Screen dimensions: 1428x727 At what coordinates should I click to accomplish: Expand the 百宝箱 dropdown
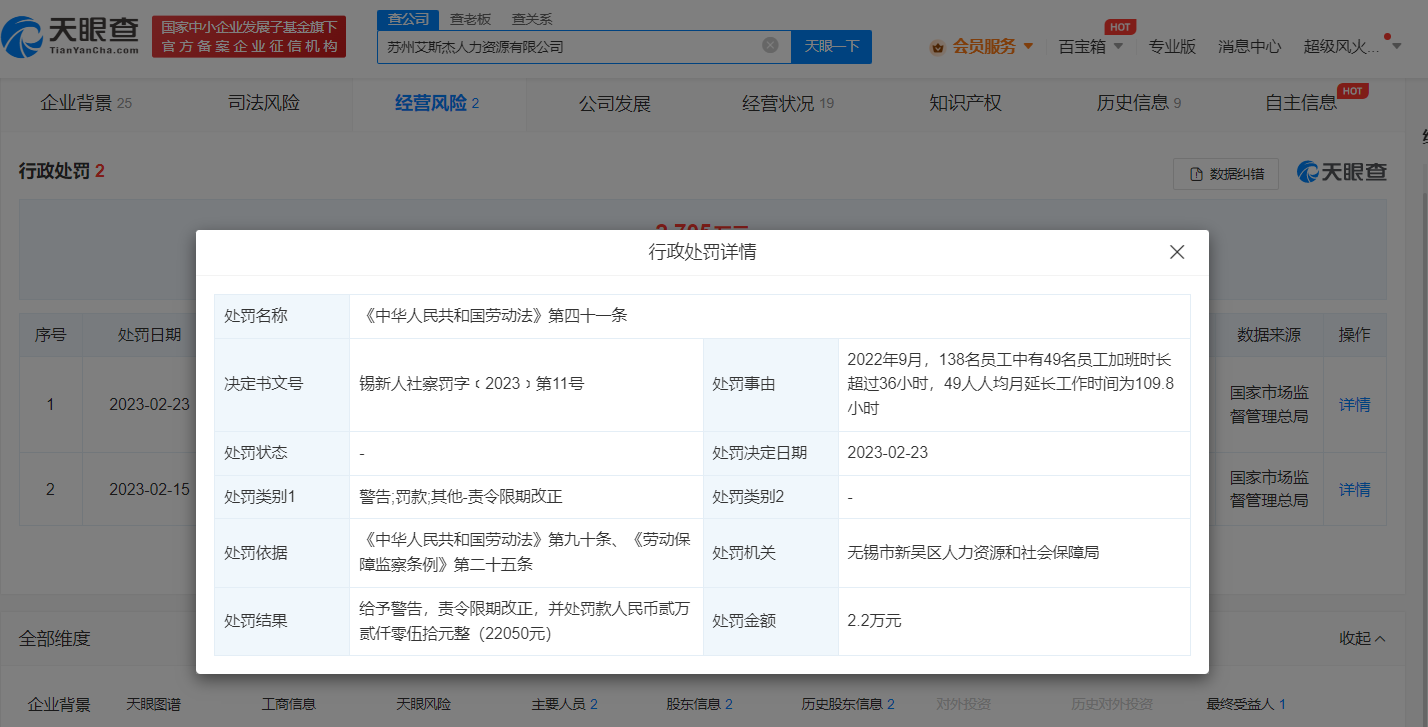tap(1091, 46)
